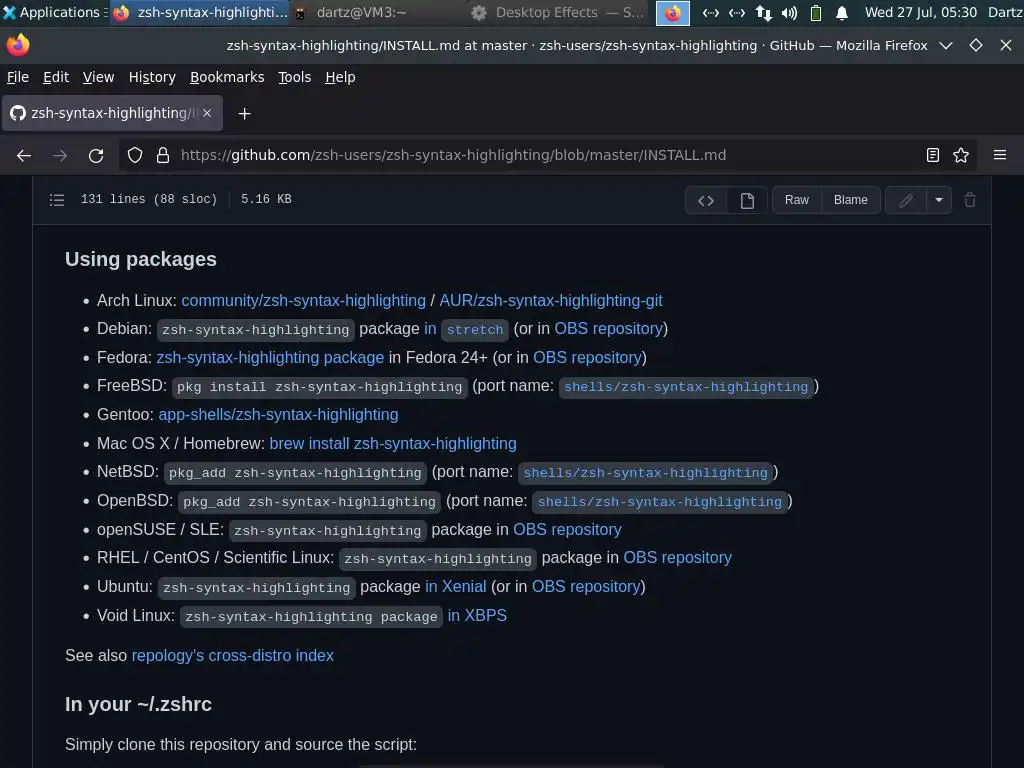Click the Ubuntu line OBS repository link
The height and width of the screenshot is (768, 1024).
point(586,586)
